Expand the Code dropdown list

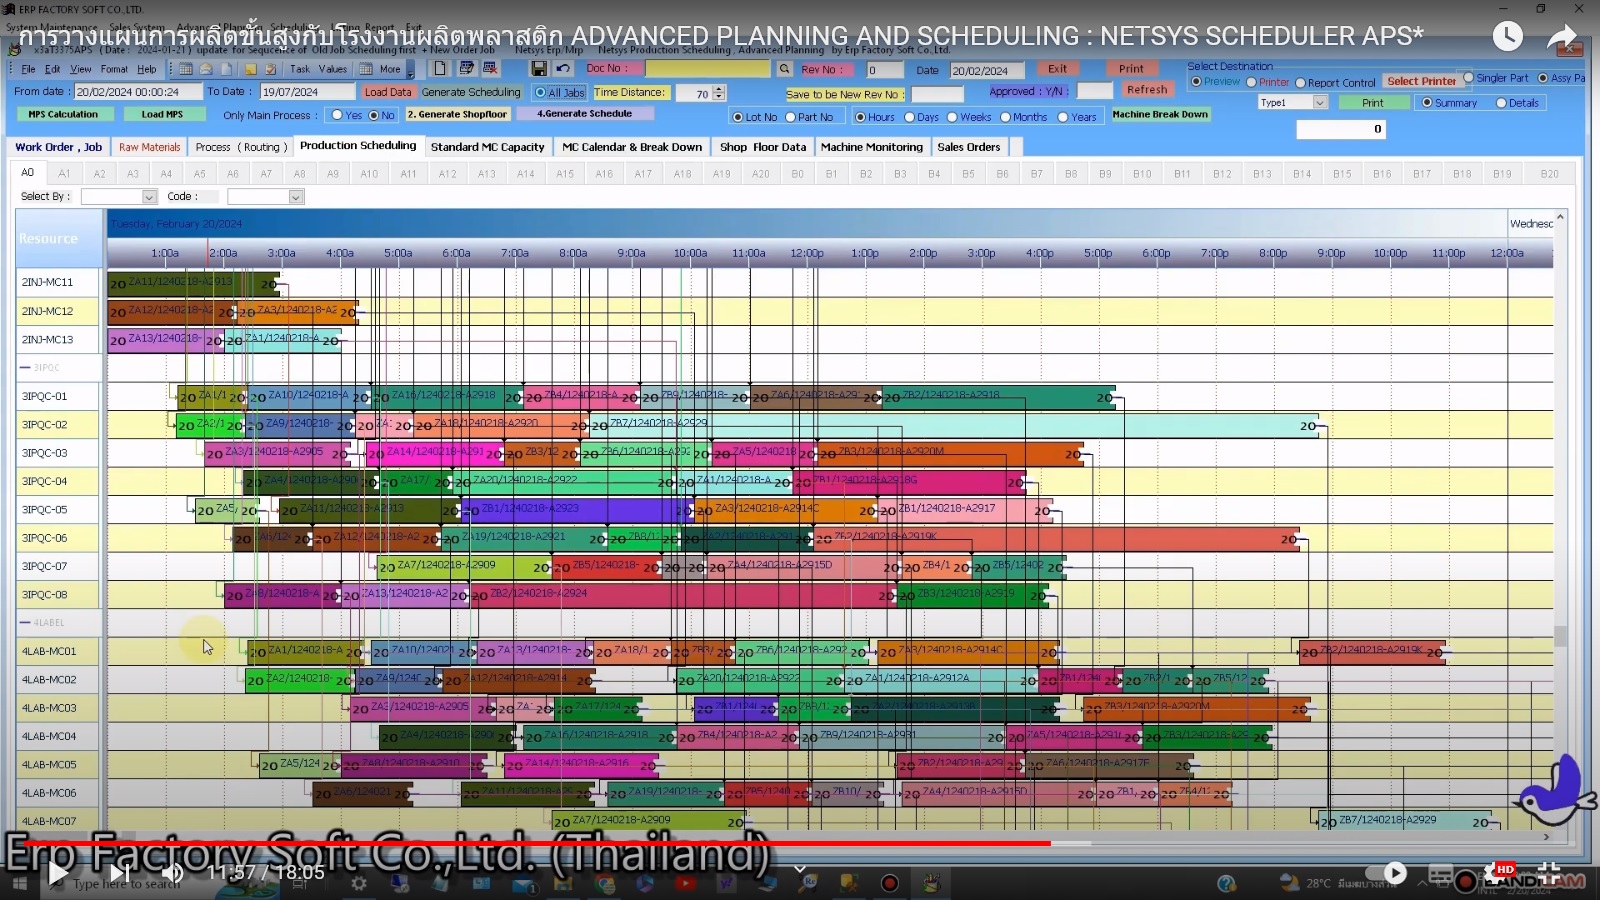coord(295,197)
